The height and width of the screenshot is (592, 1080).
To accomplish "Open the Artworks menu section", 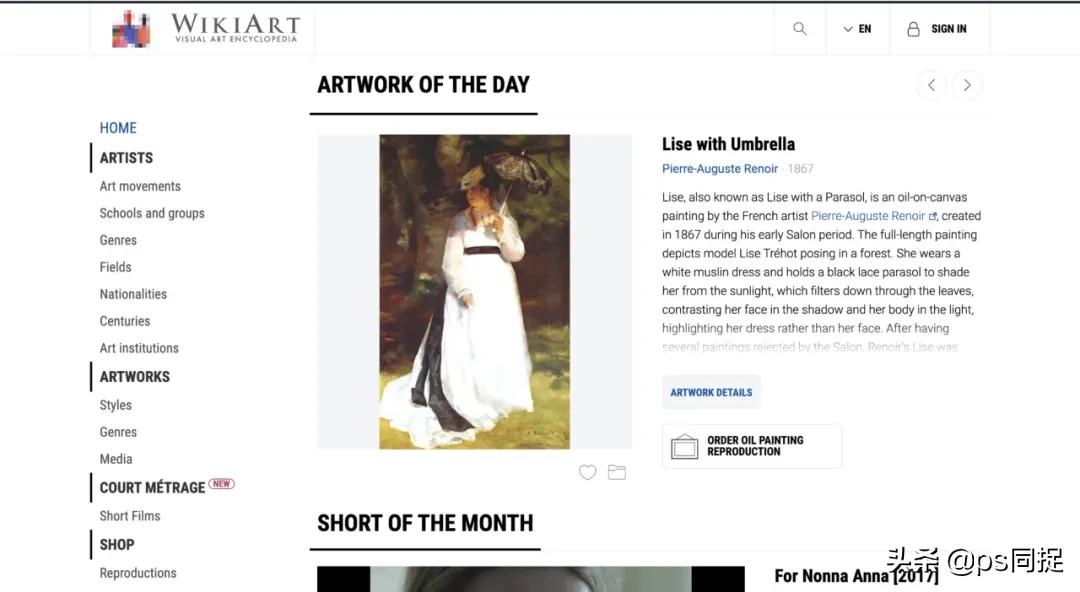I will click(135, 377).
